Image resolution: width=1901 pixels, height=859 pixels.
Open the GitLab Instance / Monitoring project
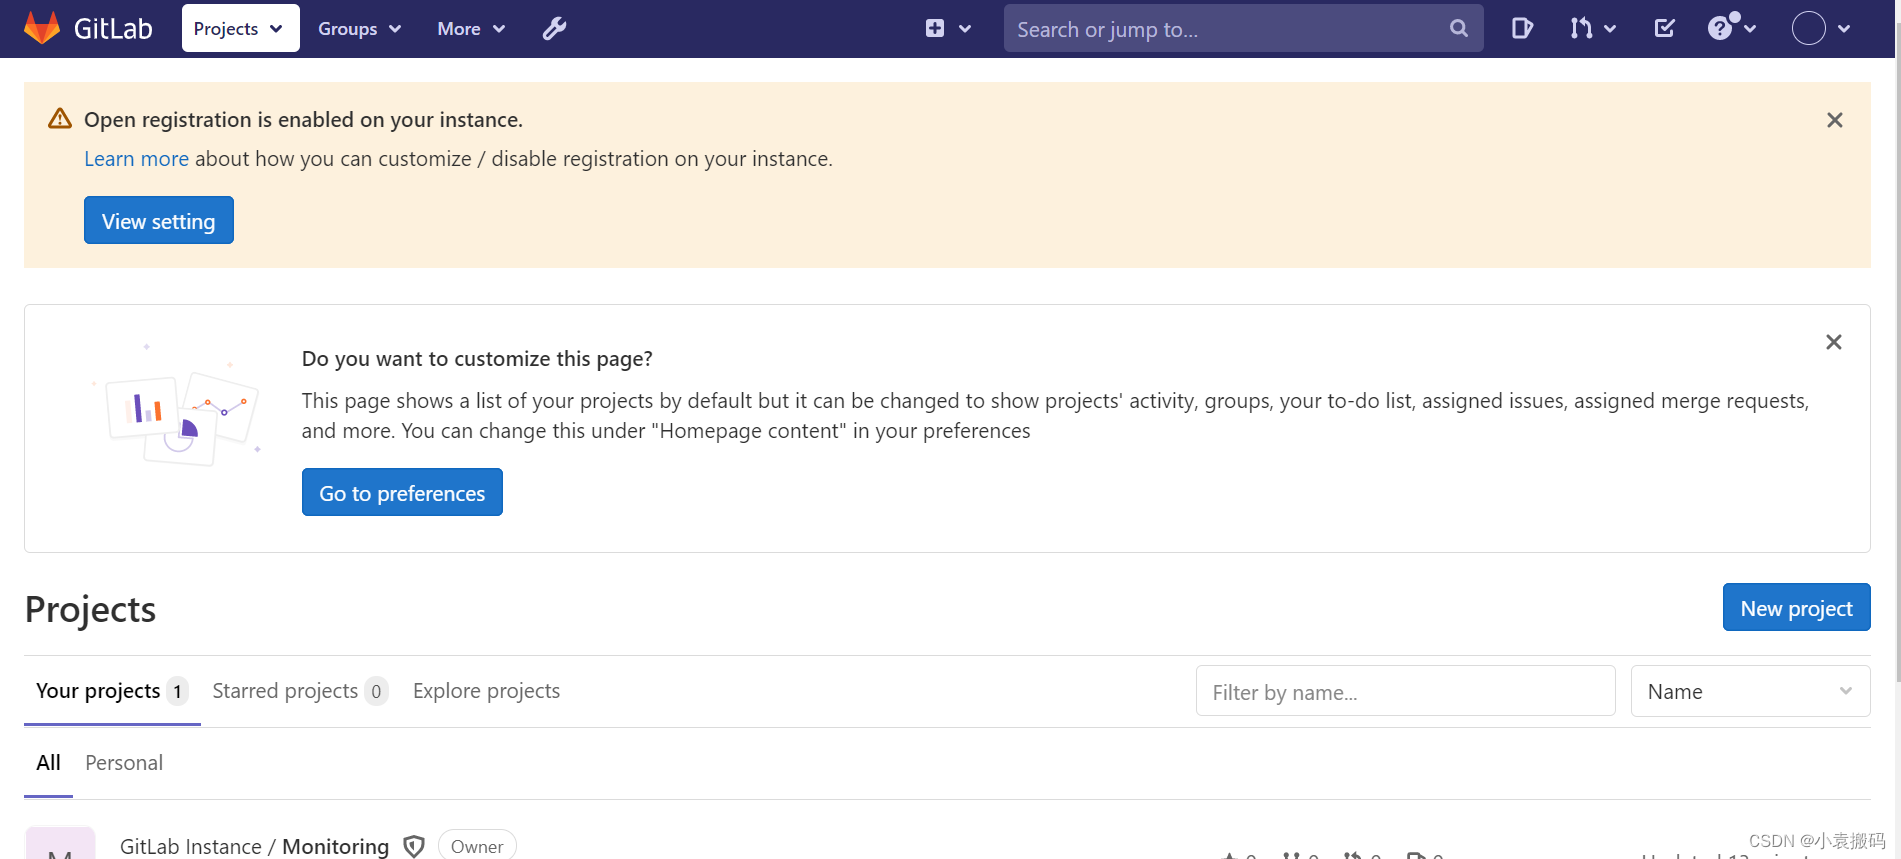254,846
